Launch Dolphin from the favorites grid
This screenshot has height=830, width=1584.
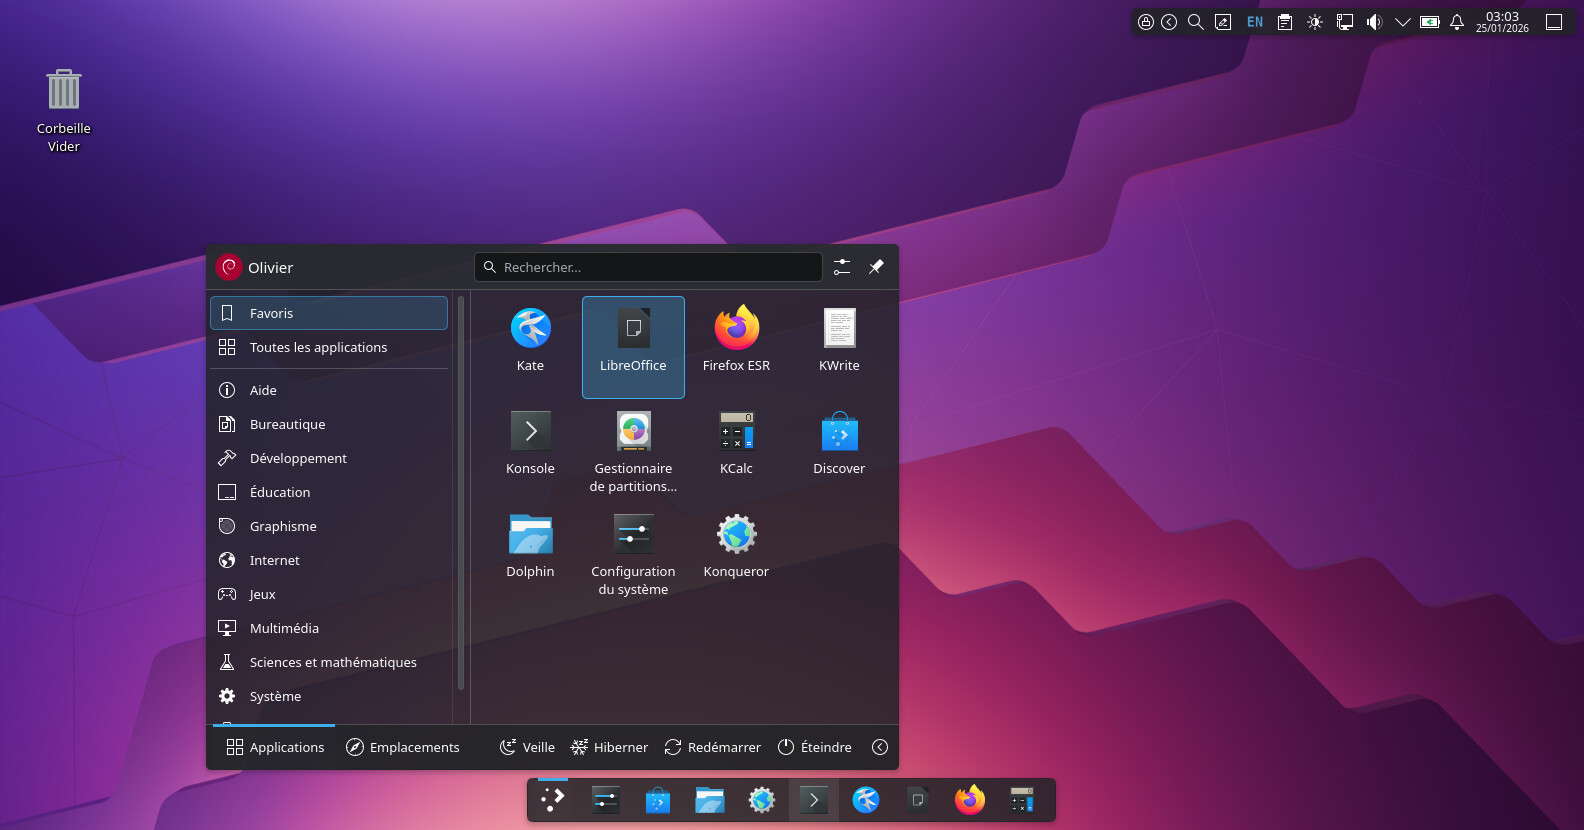tap(530, 552)
